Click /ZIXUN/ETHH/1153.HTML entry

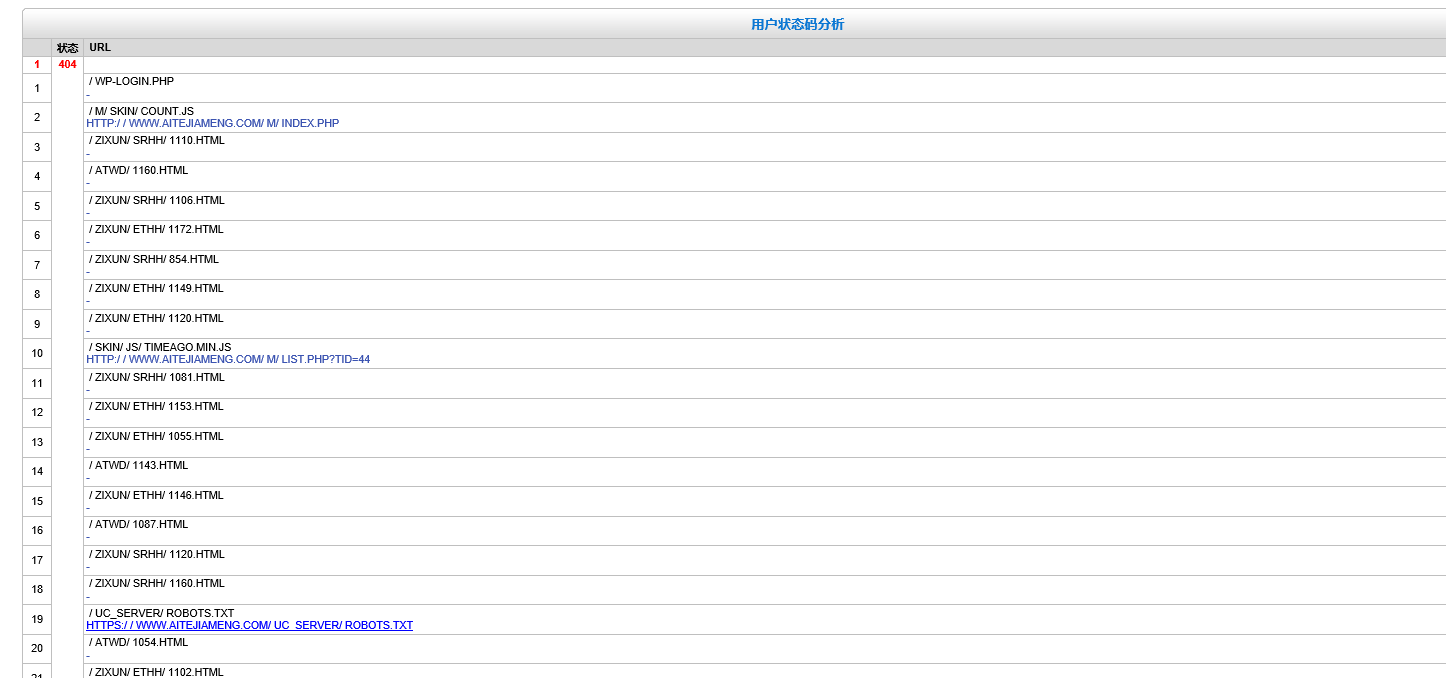pyautogui.click(x=156, y=406)
